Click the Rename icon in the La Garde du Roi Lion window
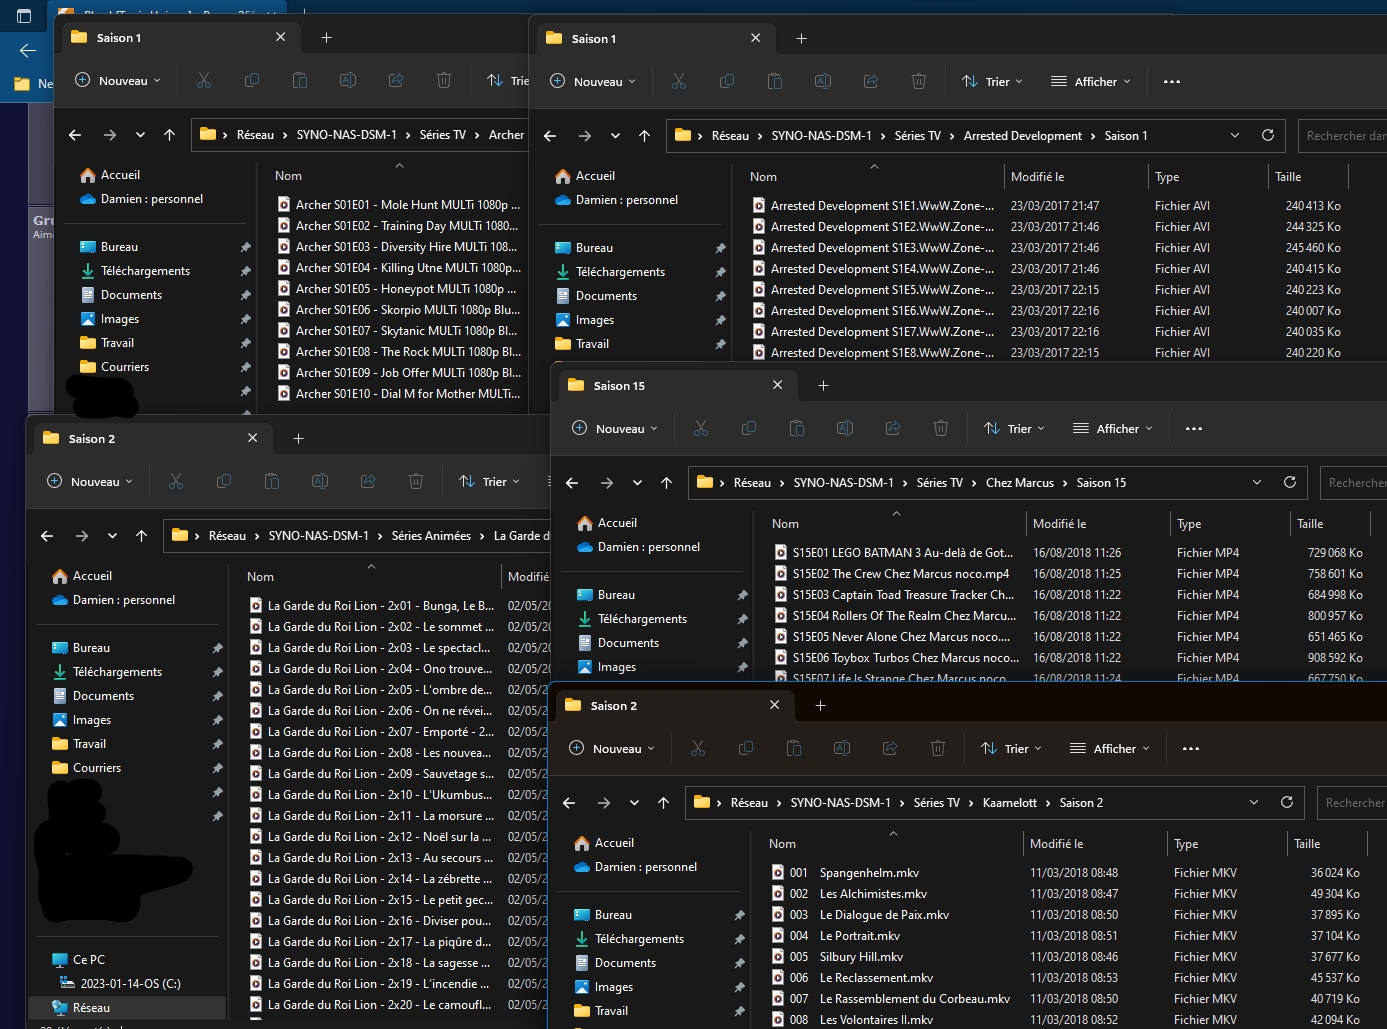1387x1029 pixels. point(320,482)
